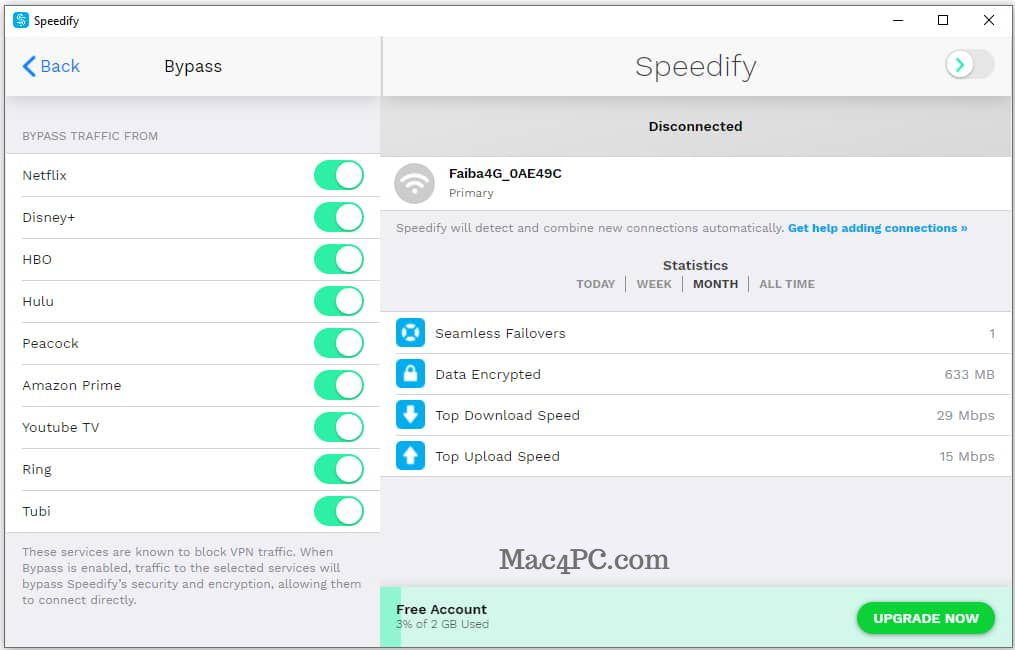This screenshot has height=650, width=1015.
Task: Click the Data Encrypted label
Action: point(488,375)
